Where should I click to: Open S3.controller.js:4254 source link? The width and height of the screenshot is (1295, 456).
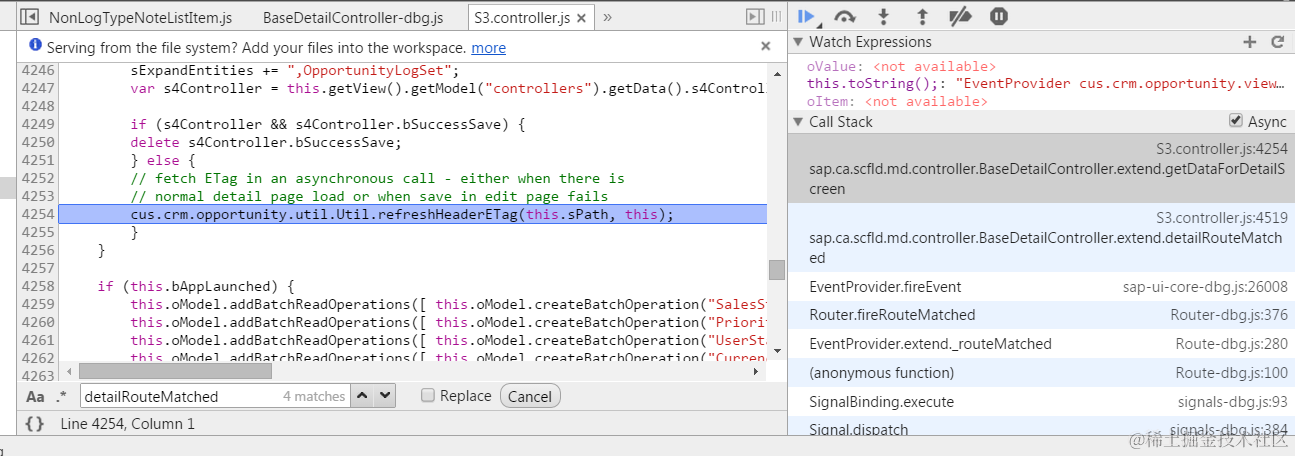(1222, 148)
